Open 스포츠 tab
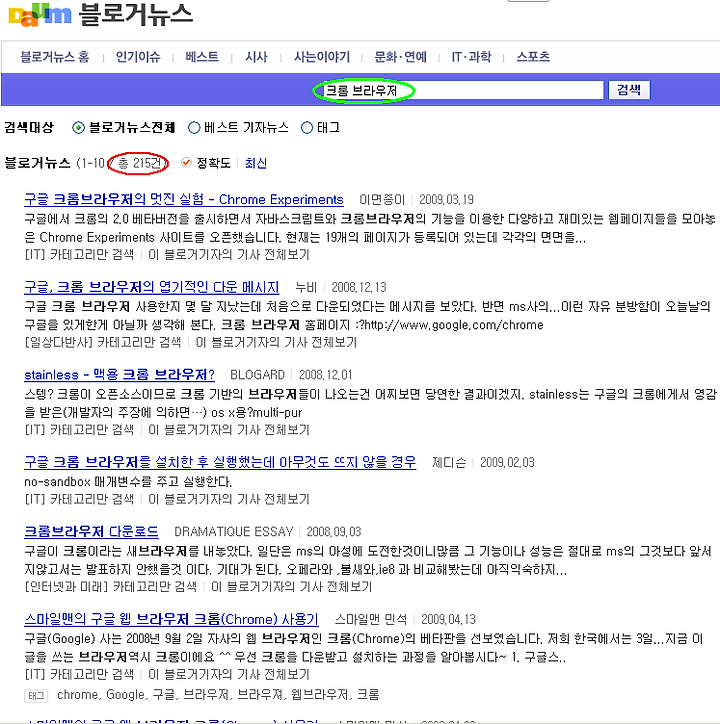 click(x=533, y=57)
